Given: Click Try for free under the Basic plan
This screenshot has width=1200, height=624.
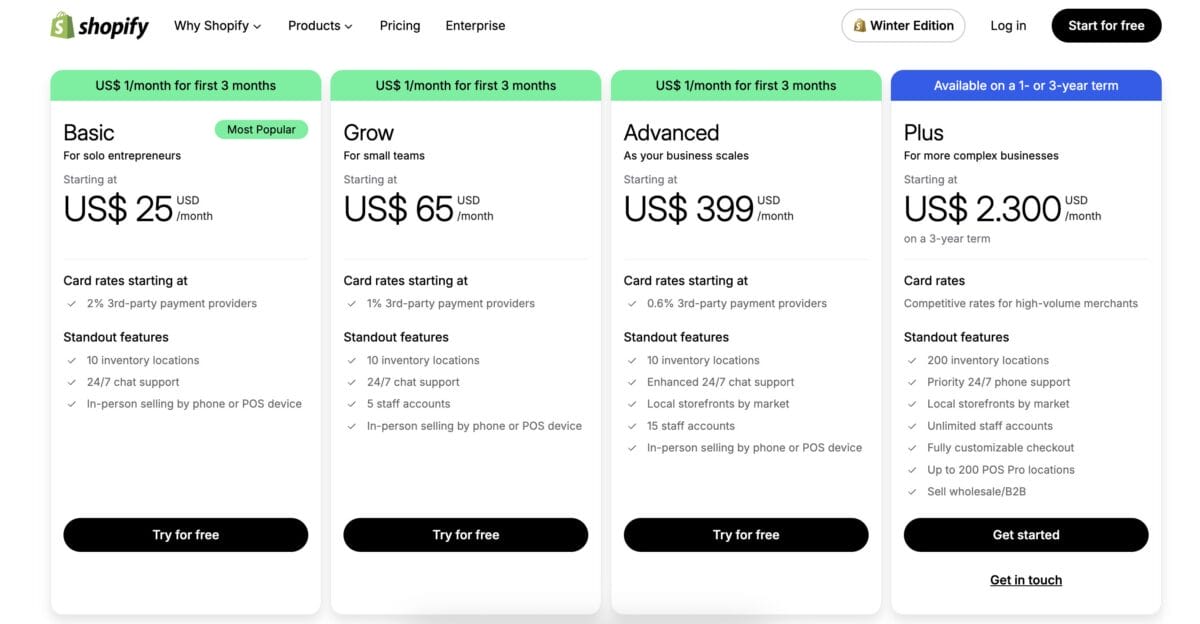Looking at the screenshot, I should (185, 534).
